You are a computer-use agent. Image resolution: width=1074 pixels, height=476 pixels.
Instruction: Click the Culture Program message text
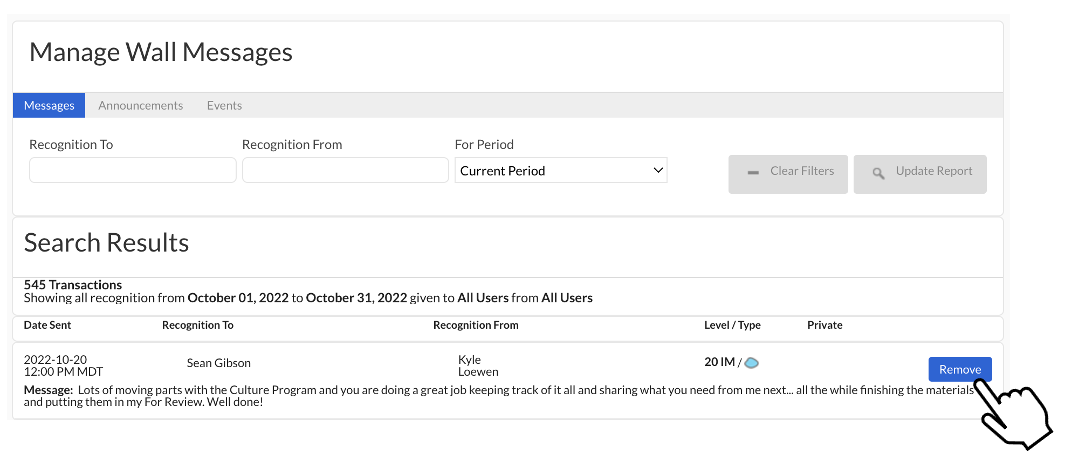499,396
